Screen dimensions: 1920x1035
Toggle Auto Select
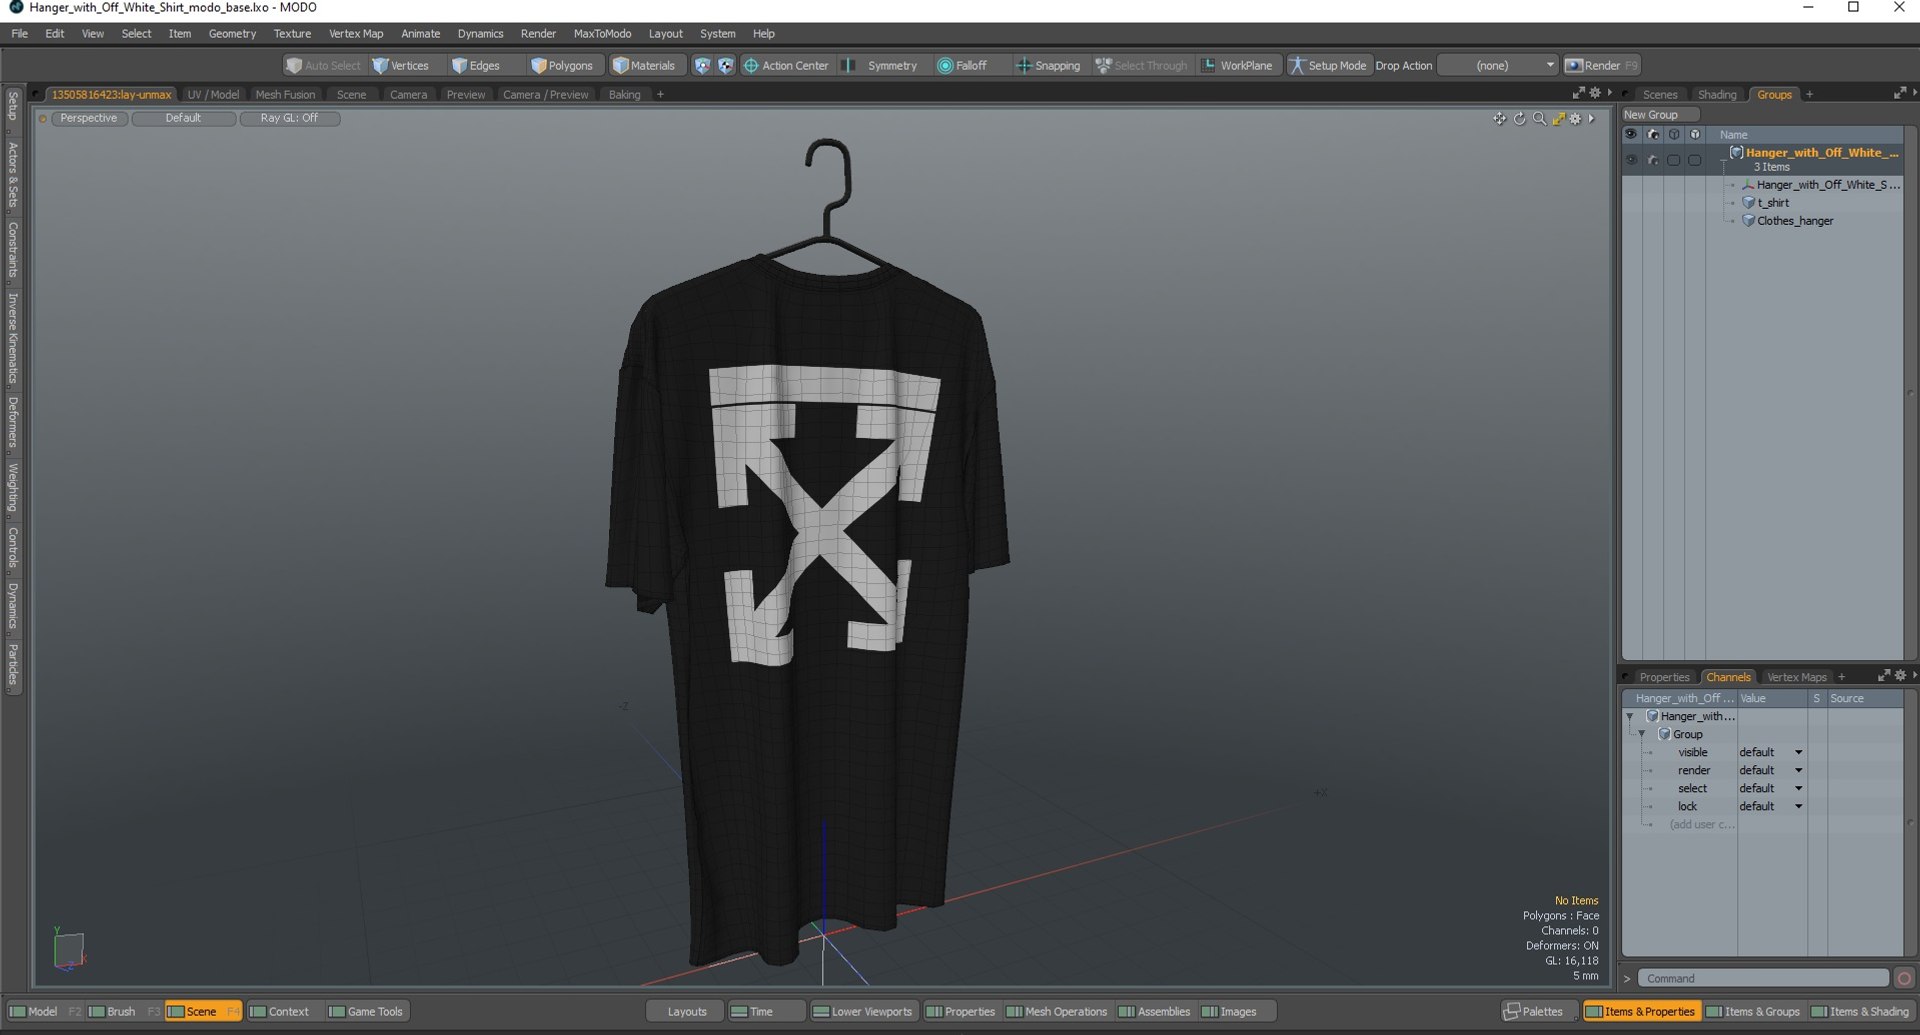323,66
